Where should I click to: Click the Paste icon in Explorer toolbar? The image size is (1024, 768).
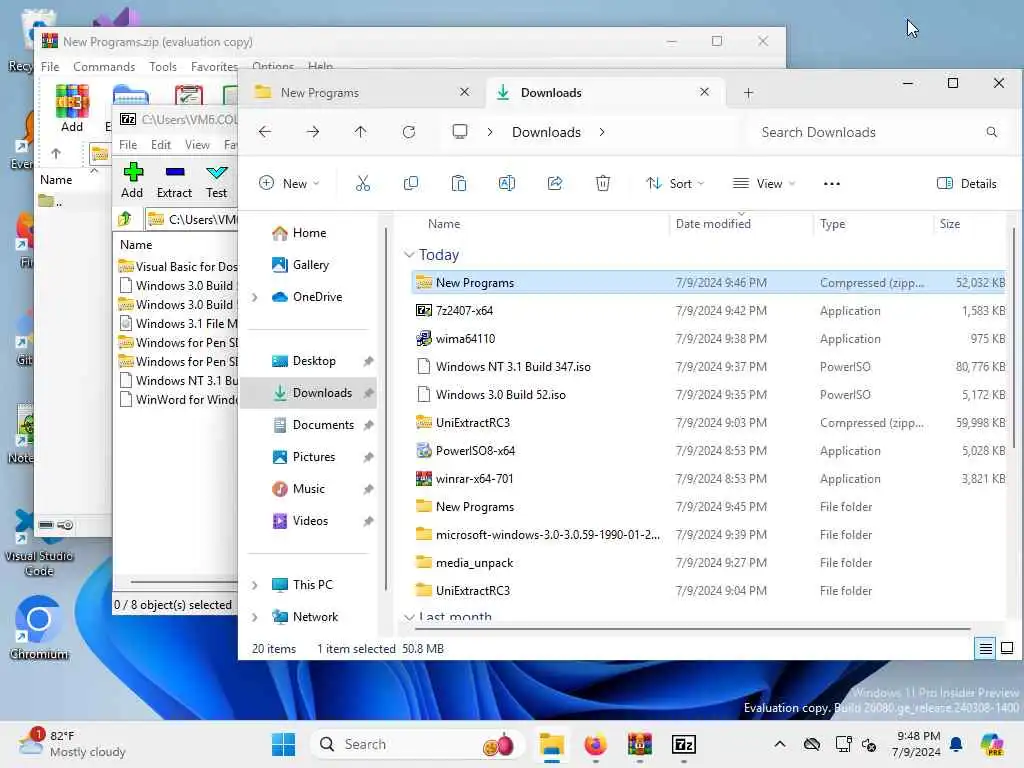pos(459,184)
